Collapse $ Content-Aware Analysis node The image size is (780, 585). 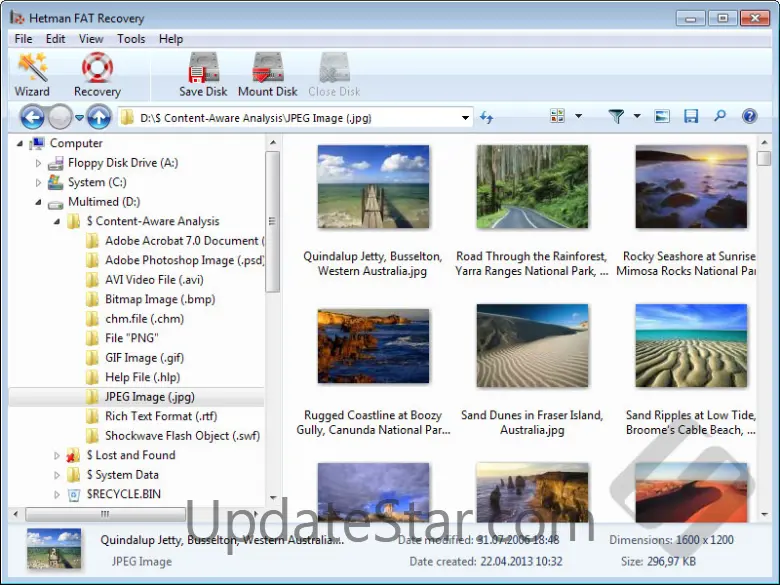[57, 222]
